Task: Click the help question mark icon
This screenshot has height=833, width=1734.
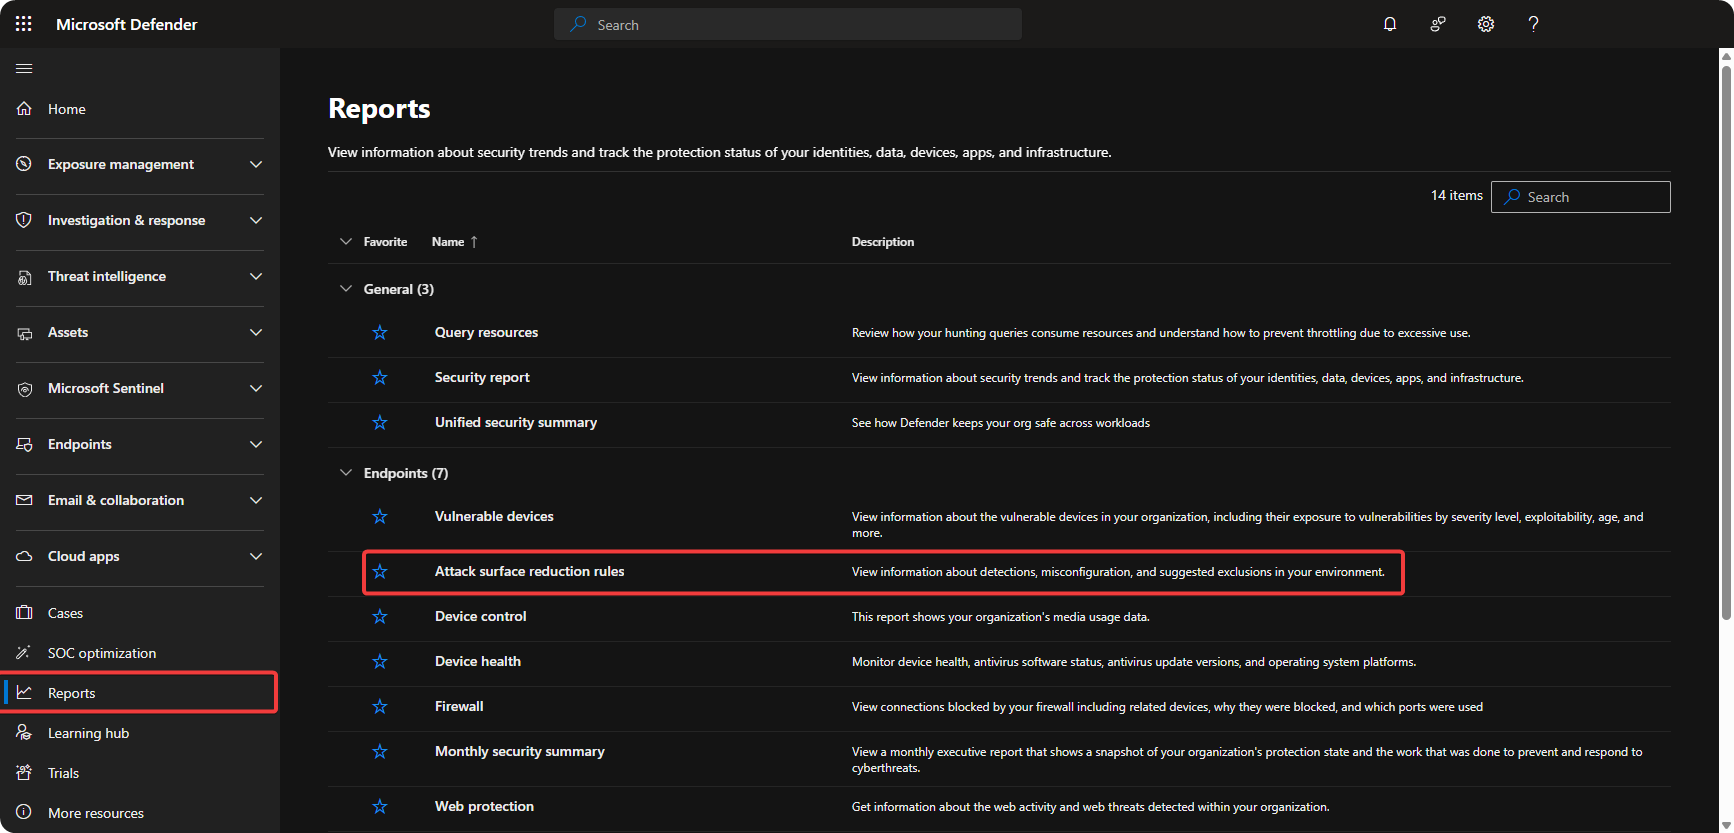Action: [1533, 24]
